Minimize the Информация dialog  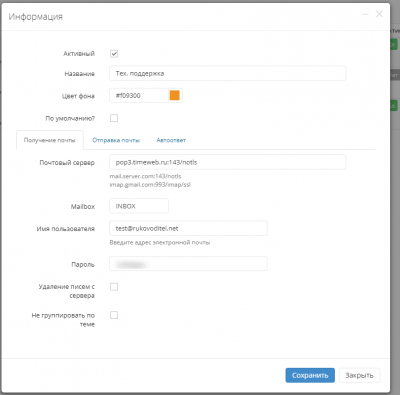coord(365,14)
